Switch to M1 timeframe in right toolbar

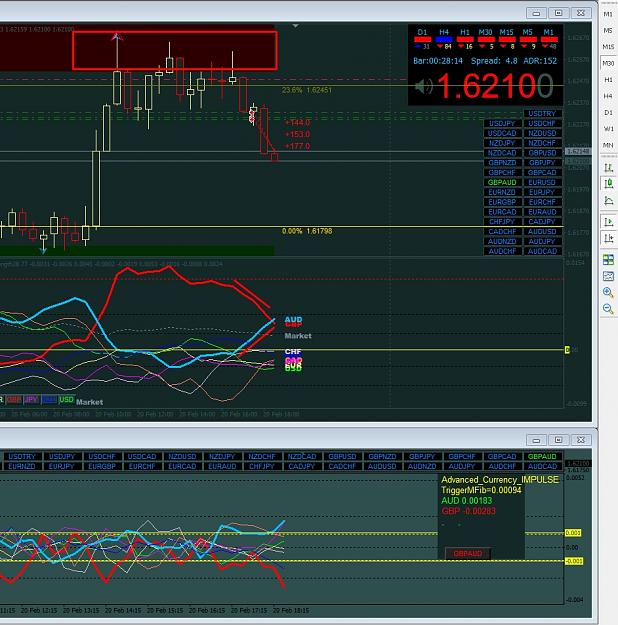[608, 14]
